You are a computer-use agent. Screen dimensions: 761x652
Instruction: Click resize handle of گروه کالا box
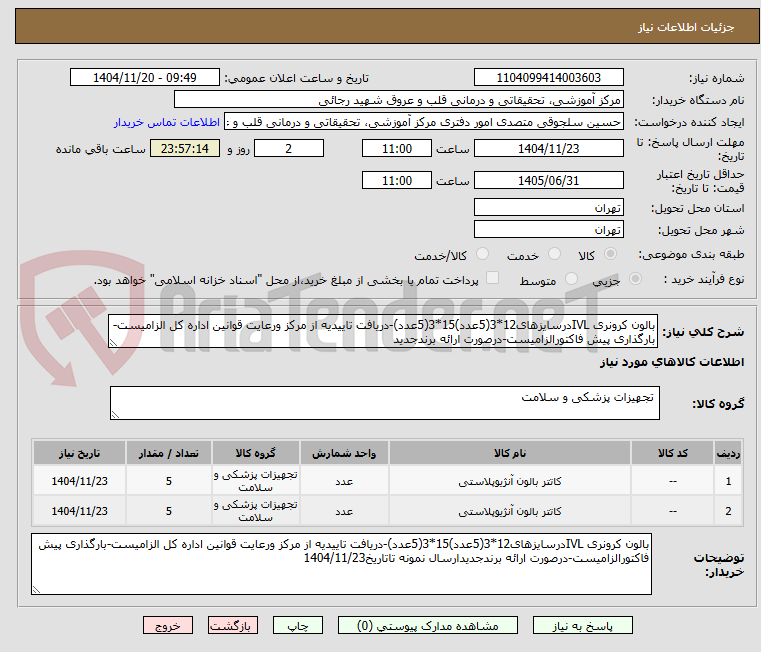tap(115, 415)
